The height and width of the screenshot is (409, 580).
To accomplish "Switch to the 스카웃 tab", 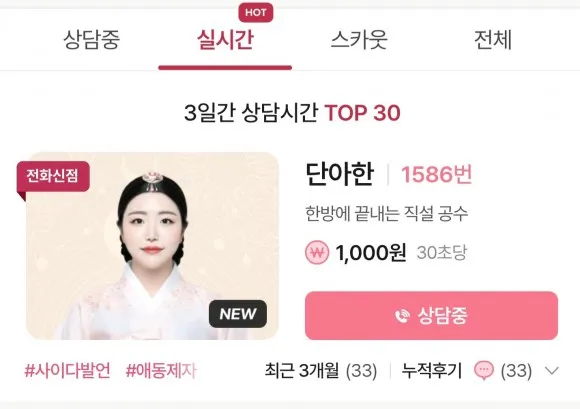I will 359,40.
